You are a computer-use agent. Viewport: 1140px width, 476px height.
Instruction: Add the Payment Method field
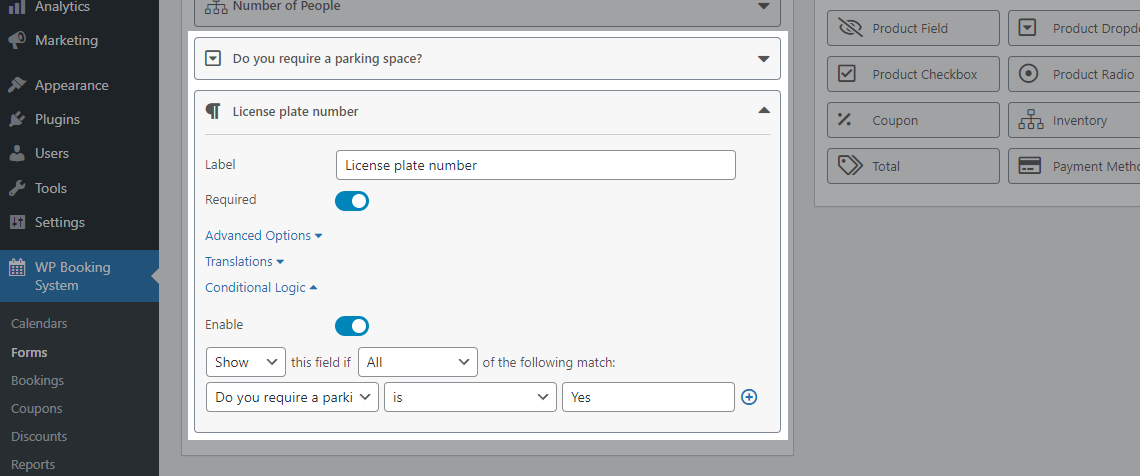tap(1074, 166)
